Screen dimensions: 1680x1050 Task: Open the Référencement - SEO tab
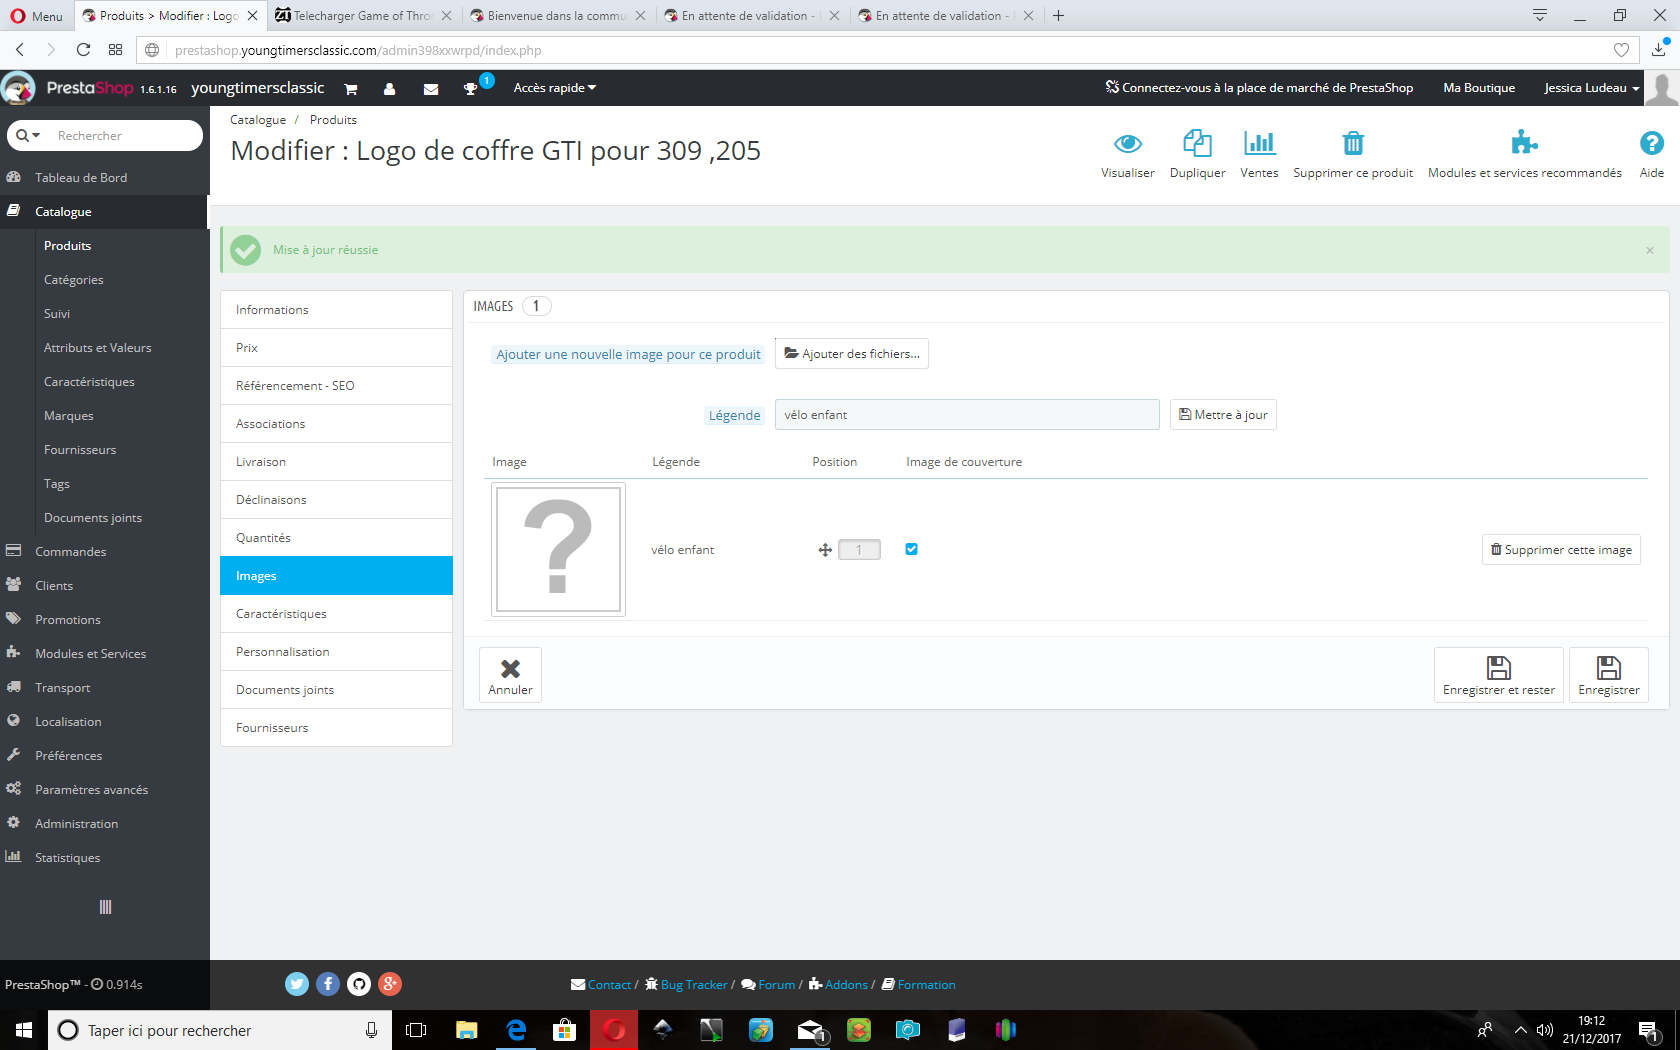click(x=336, y=386)
